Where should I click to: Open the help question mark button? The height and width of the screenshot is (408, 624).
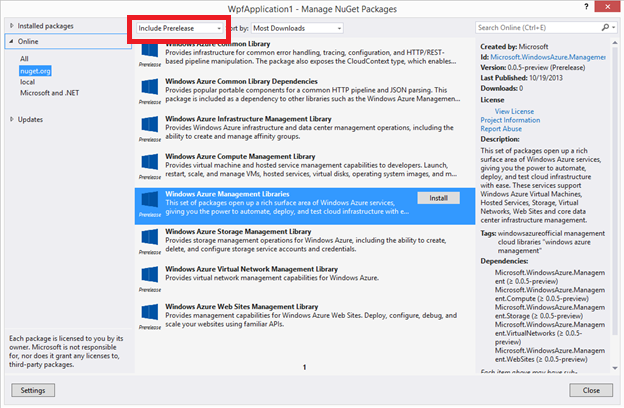click(586, 6)
